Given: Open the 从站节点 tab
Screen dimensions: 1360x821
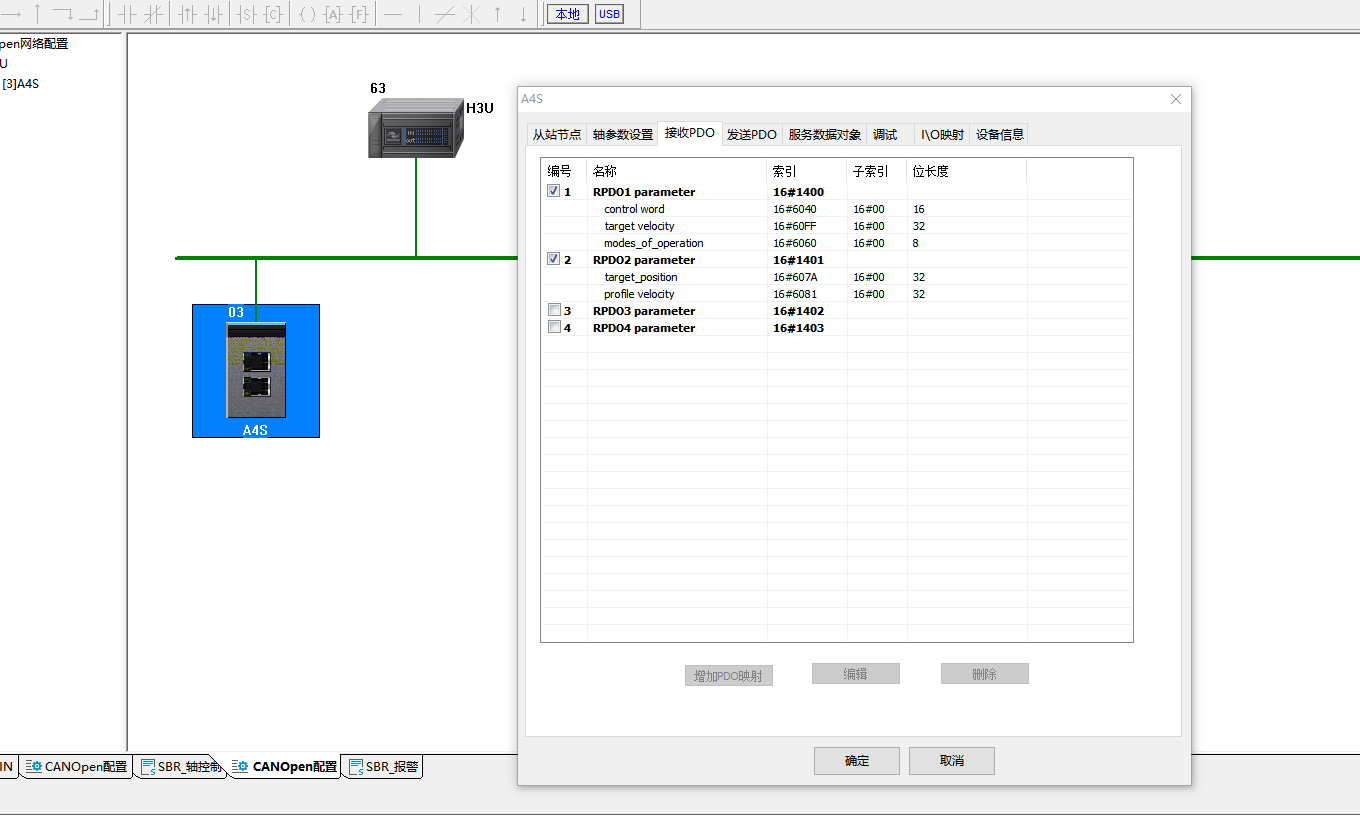Looking at the screenshot, I should point(556,134).
